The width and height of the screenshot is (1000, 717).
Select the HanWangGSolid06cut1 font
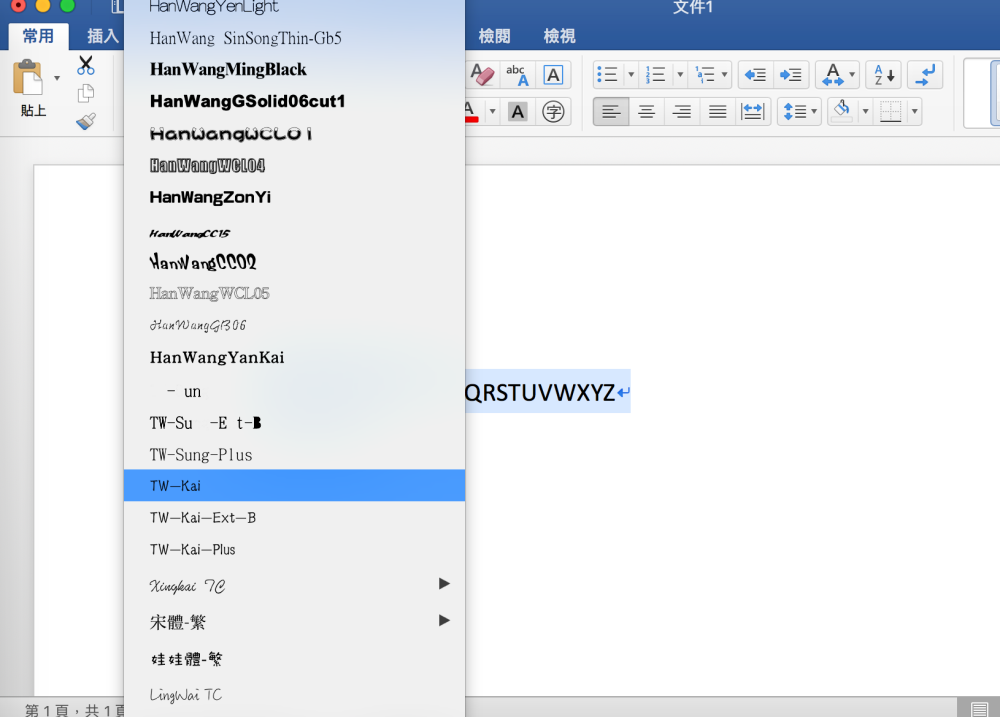tap(294, 101)
